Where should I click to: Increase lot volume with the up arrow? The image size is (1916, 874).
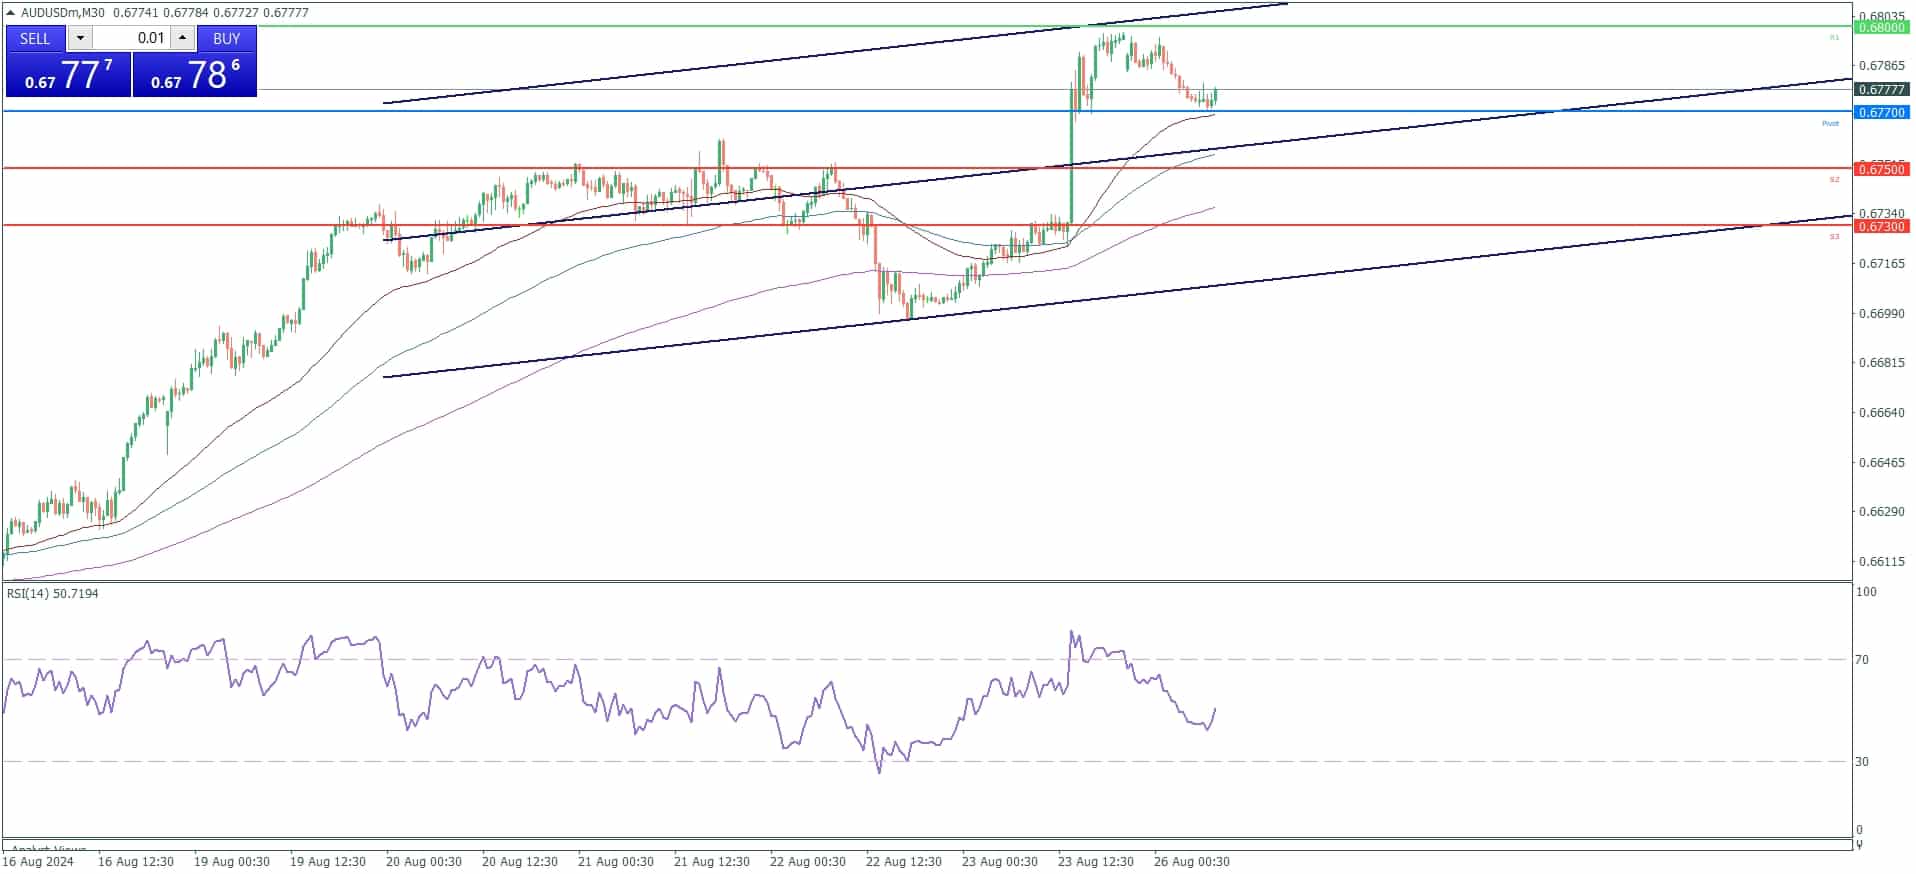click(182, 38)
